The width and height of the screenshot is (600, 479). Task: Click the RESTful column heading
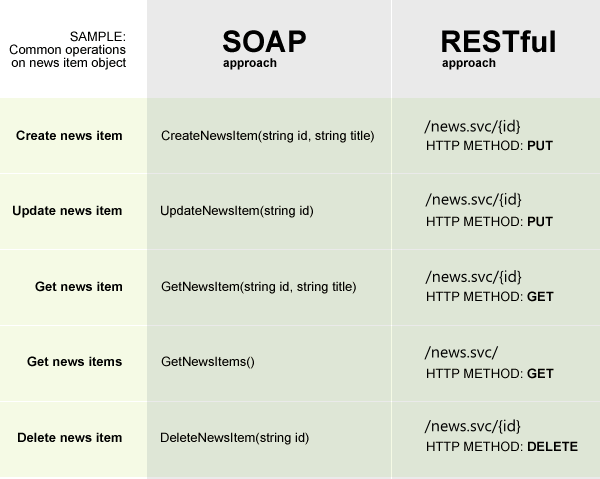498,41
